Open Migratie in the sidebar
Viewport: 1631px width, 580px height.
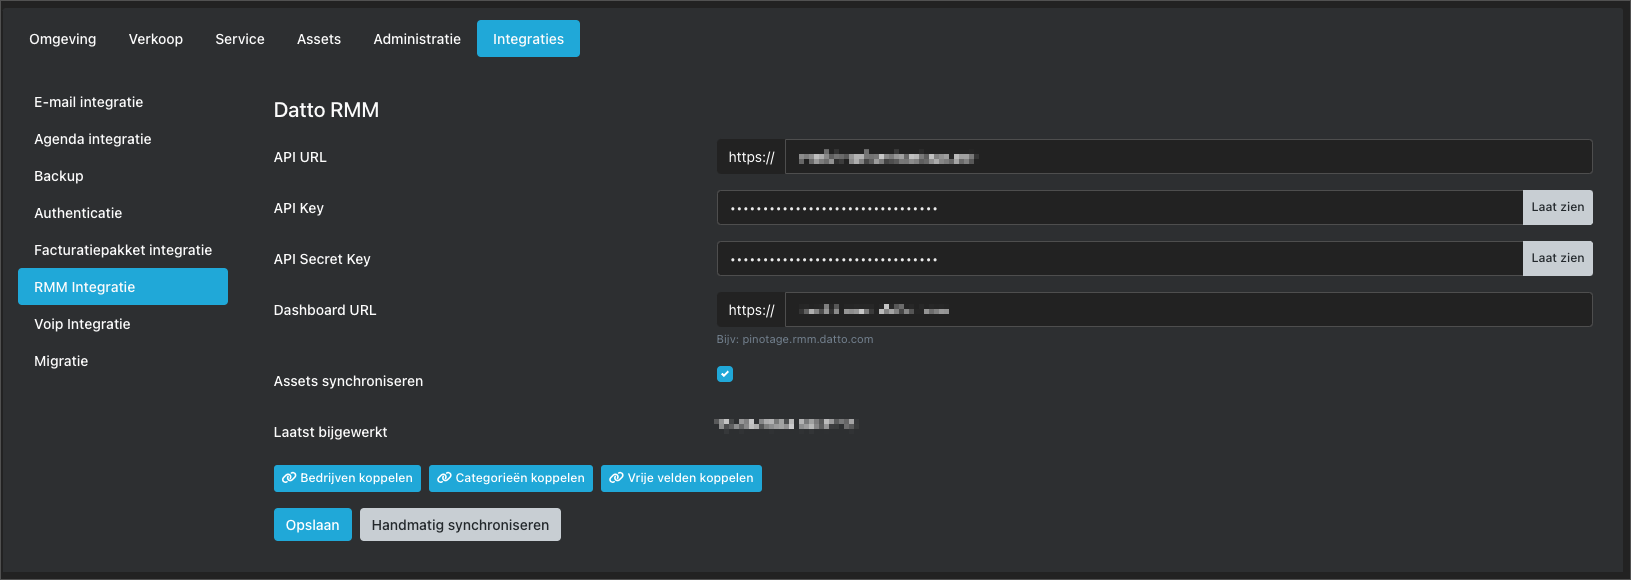(123, 361)
